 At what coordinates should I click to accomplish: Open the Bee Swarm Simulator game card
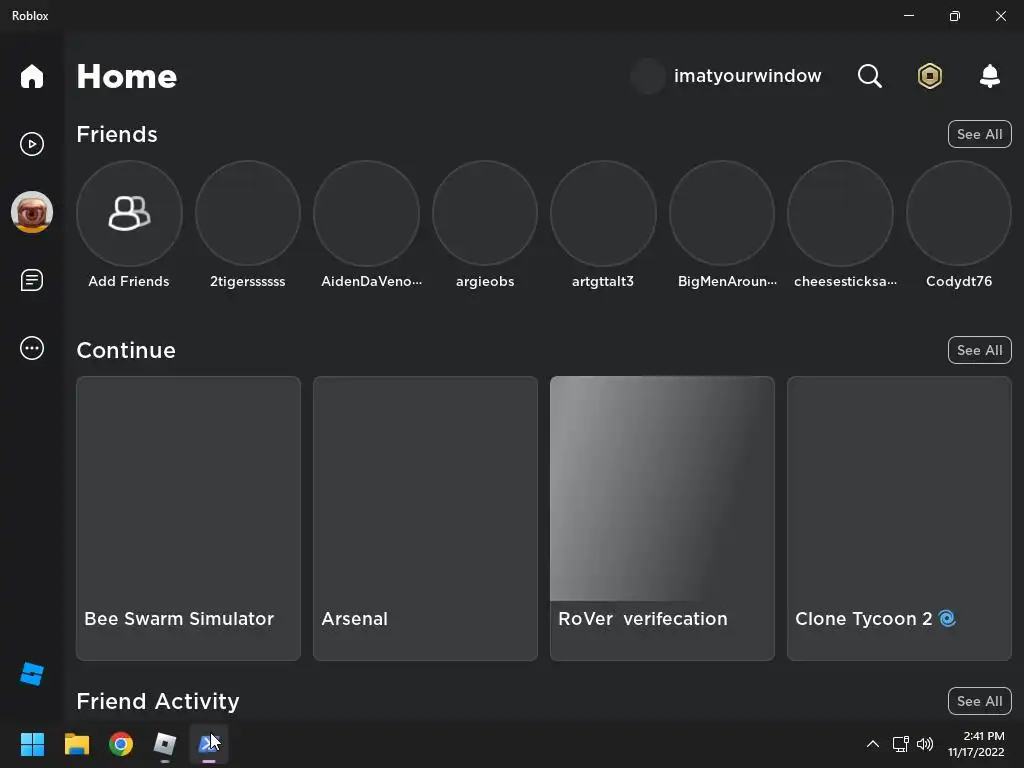[188, 518]
